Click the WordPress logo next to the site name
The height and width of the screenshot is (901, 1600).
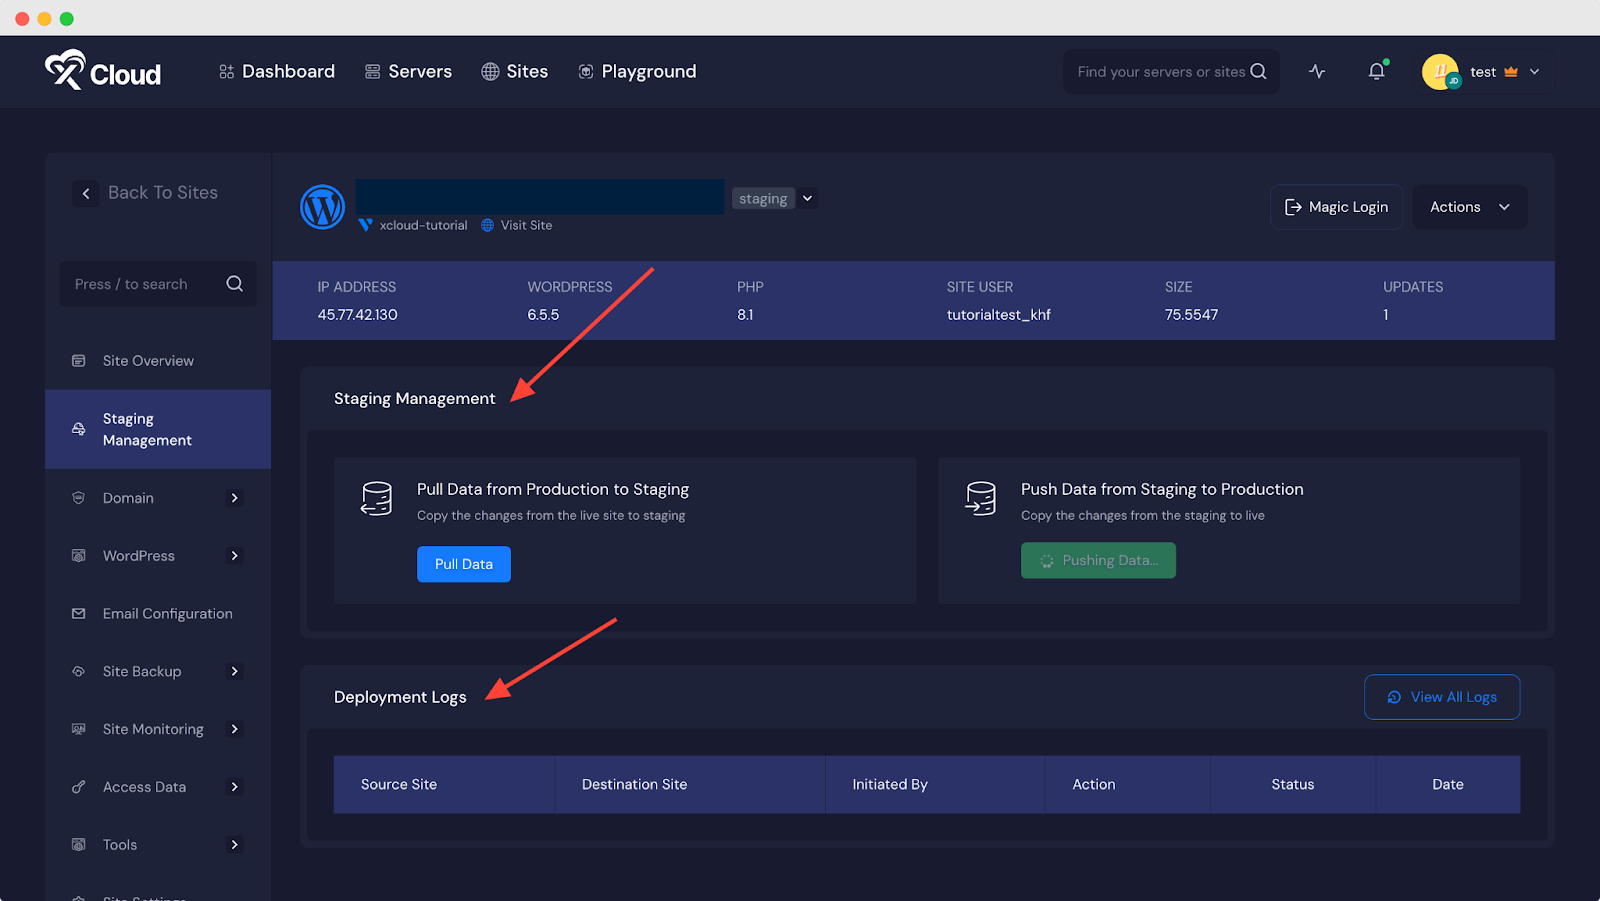point(322,206)
